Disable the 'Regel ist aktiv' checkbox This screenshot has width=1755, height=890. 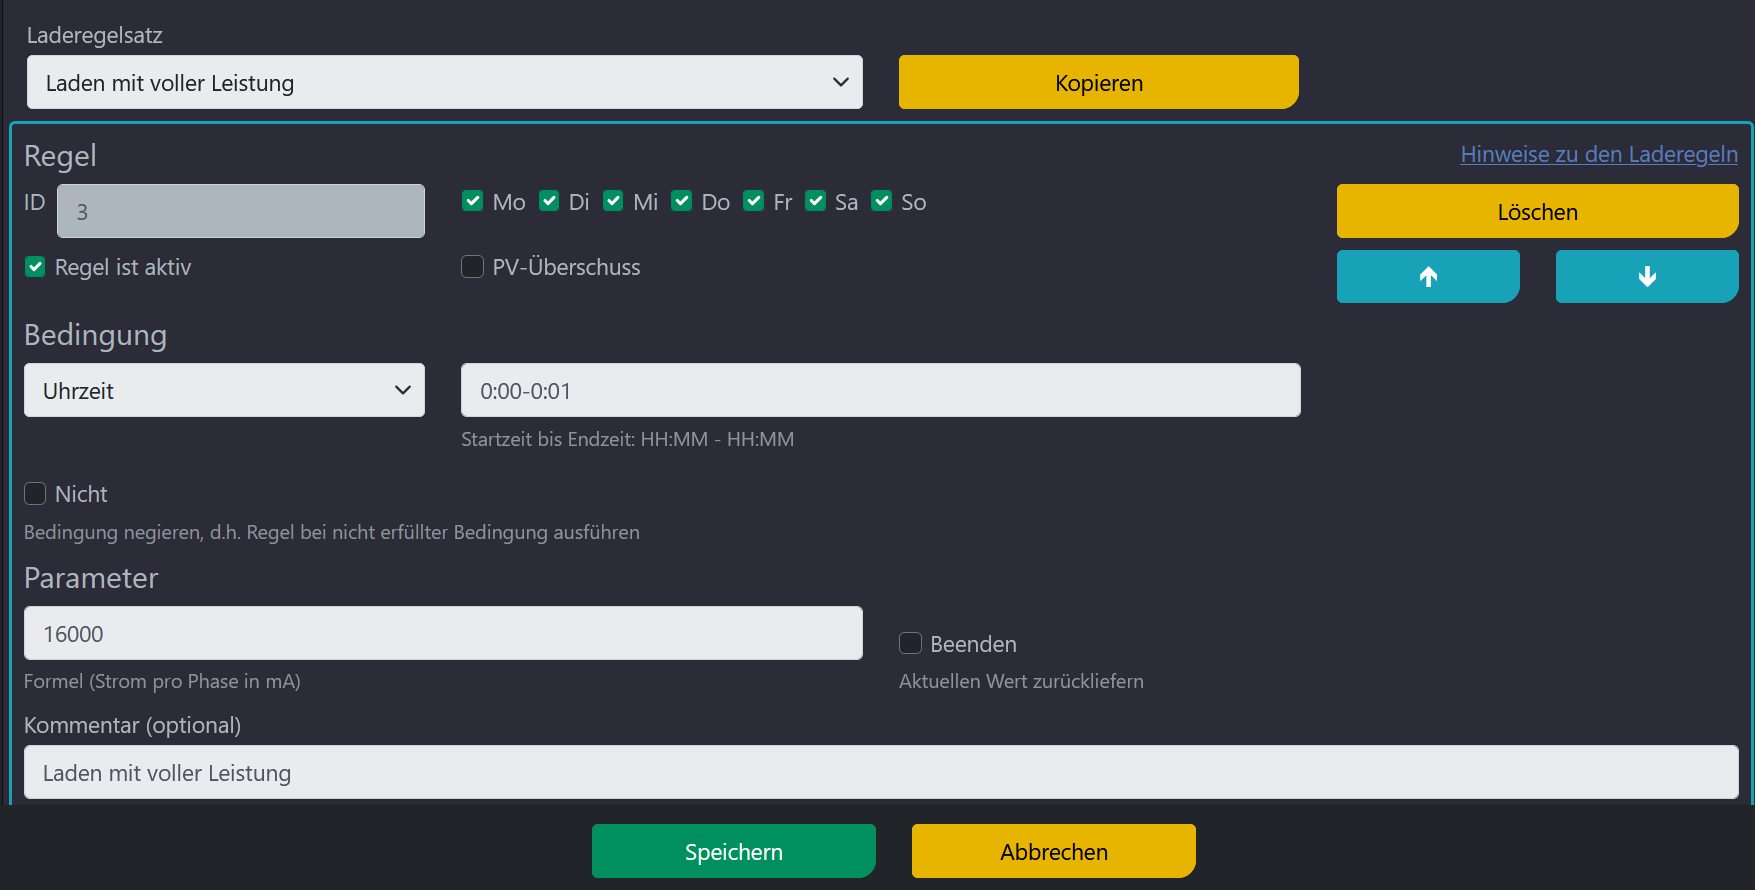(35, 267)
